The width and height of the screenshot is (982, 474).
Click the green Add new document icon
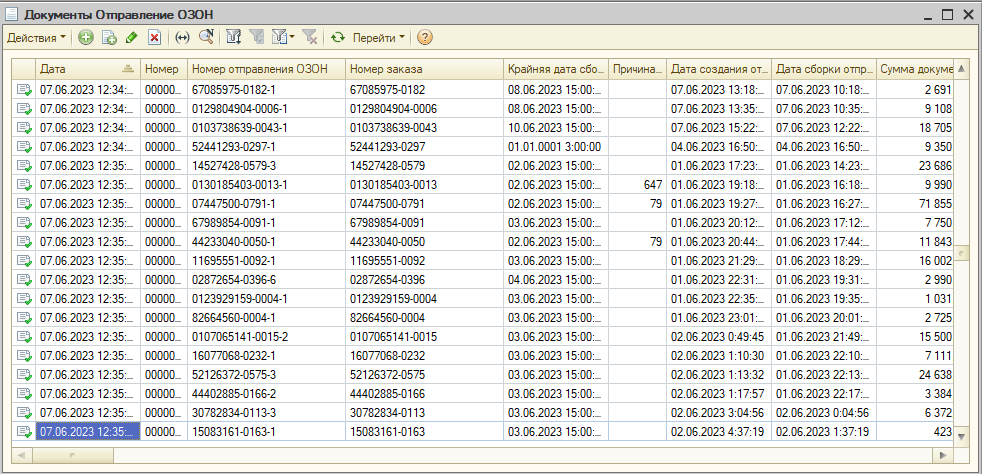(x=86, y=38)
